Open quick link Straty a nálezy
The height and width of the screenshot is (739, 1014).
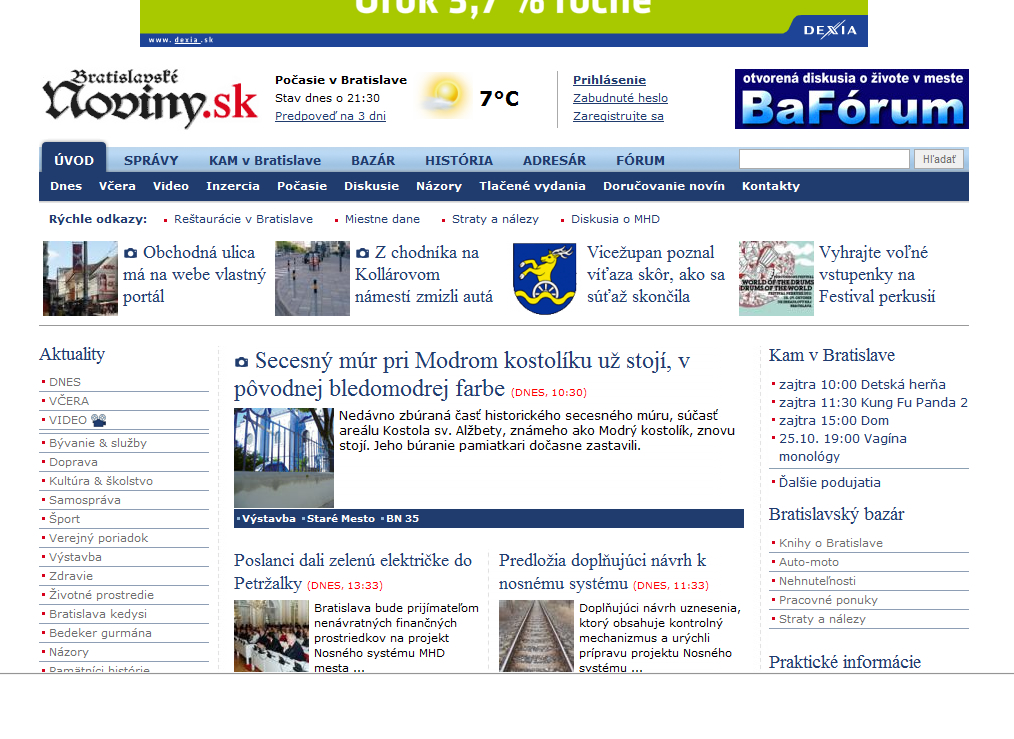[495, 219]
